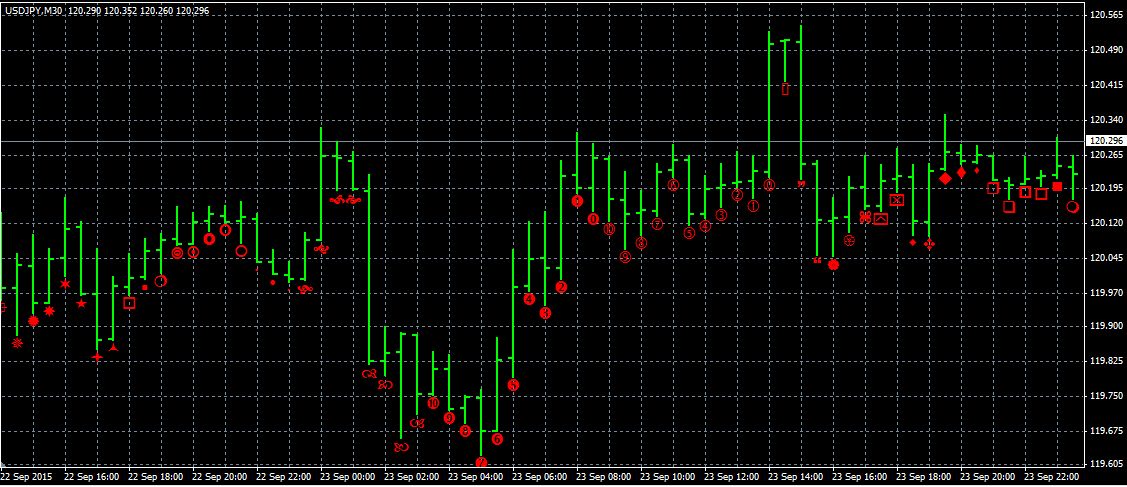Screen dimensions: 1127x487
Task: Select the hollow red square marker near 22 Sep 16:00
Action: coord(129,303)
